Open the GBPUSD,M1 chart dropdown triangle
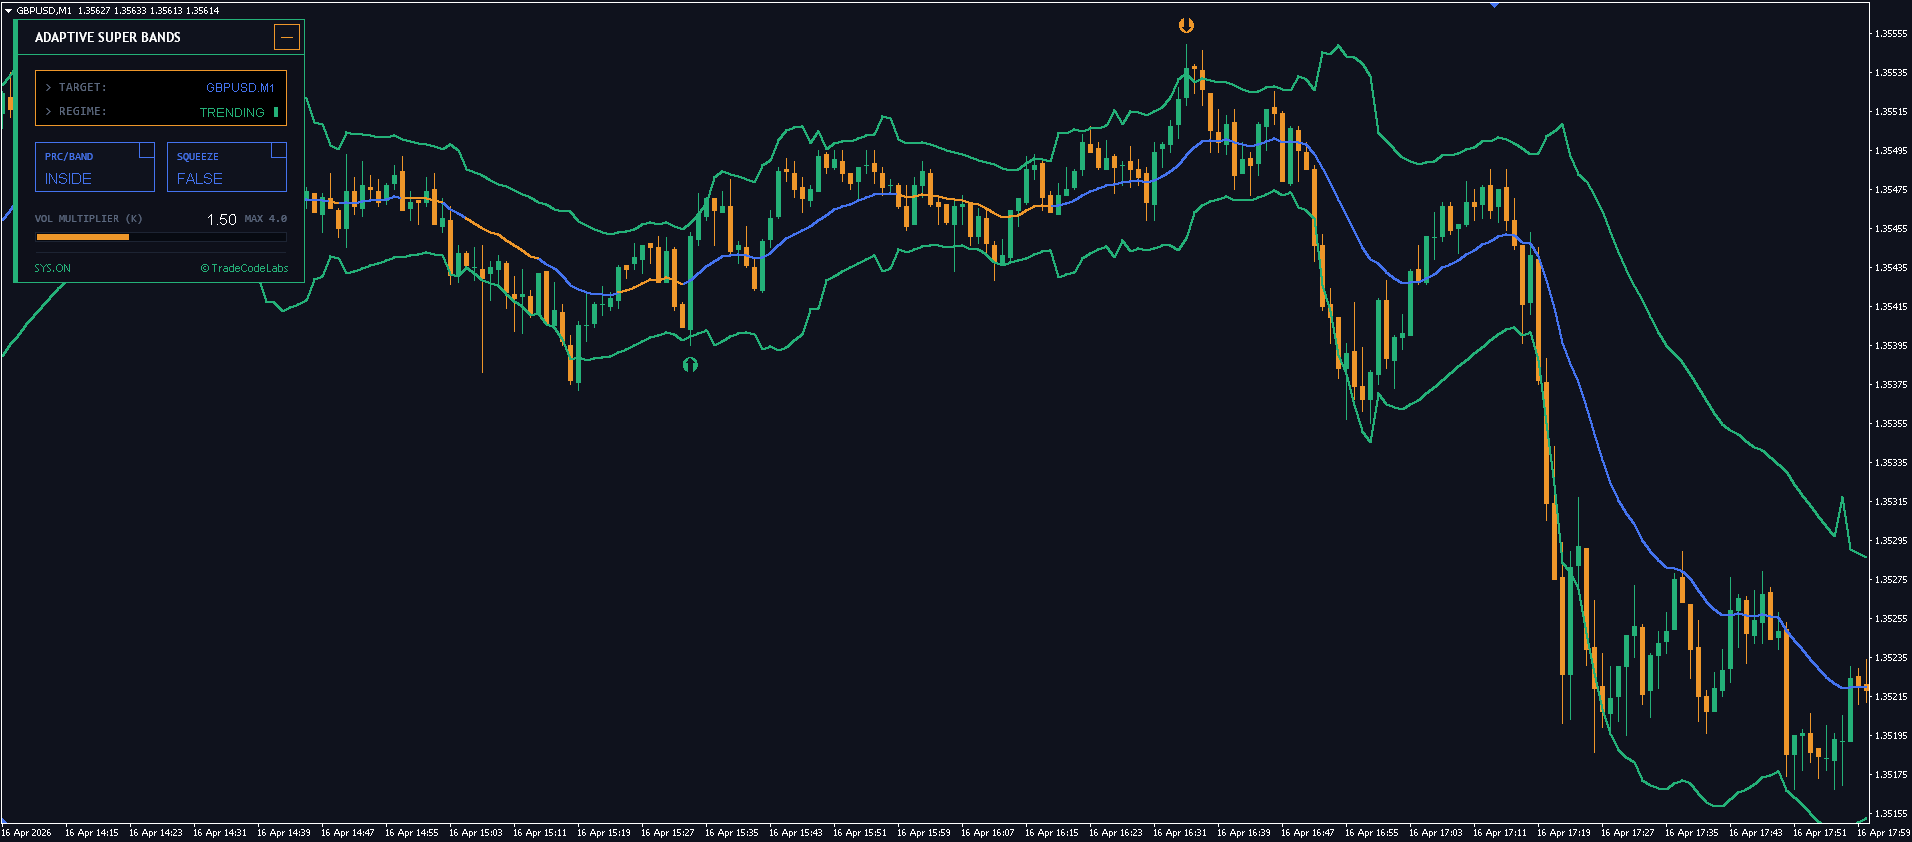1912x842 pixels. [8, 10]
